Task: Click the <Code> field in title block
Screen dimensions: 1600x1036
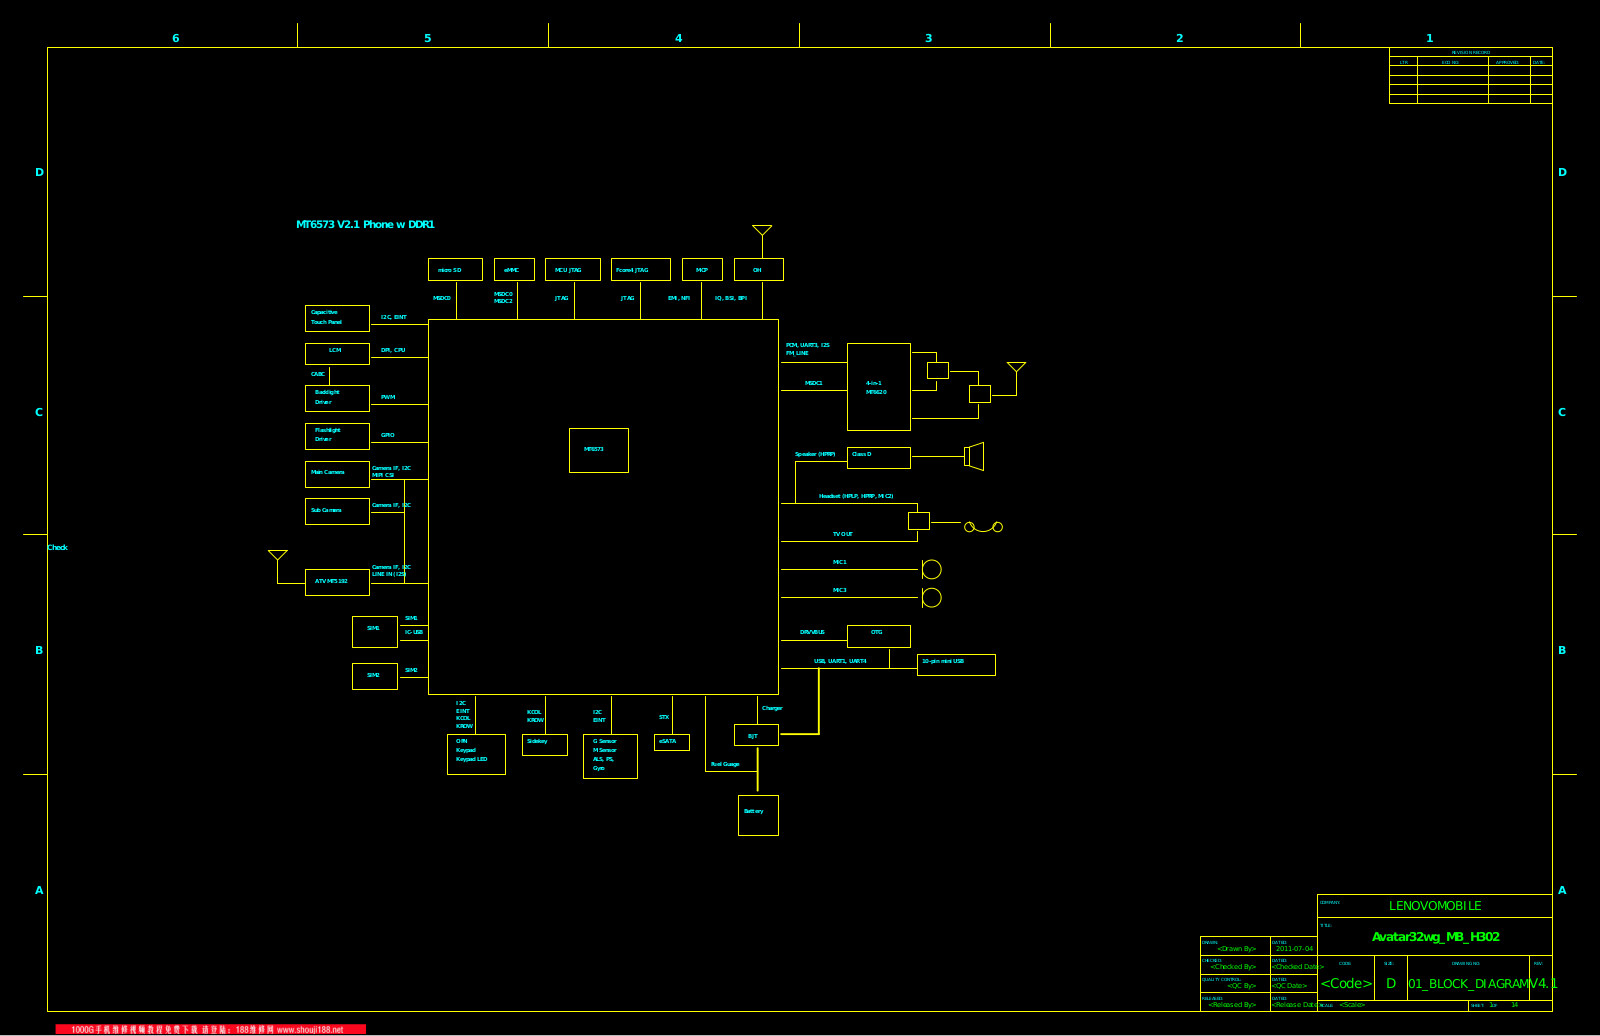Action: click(1346, 984)
